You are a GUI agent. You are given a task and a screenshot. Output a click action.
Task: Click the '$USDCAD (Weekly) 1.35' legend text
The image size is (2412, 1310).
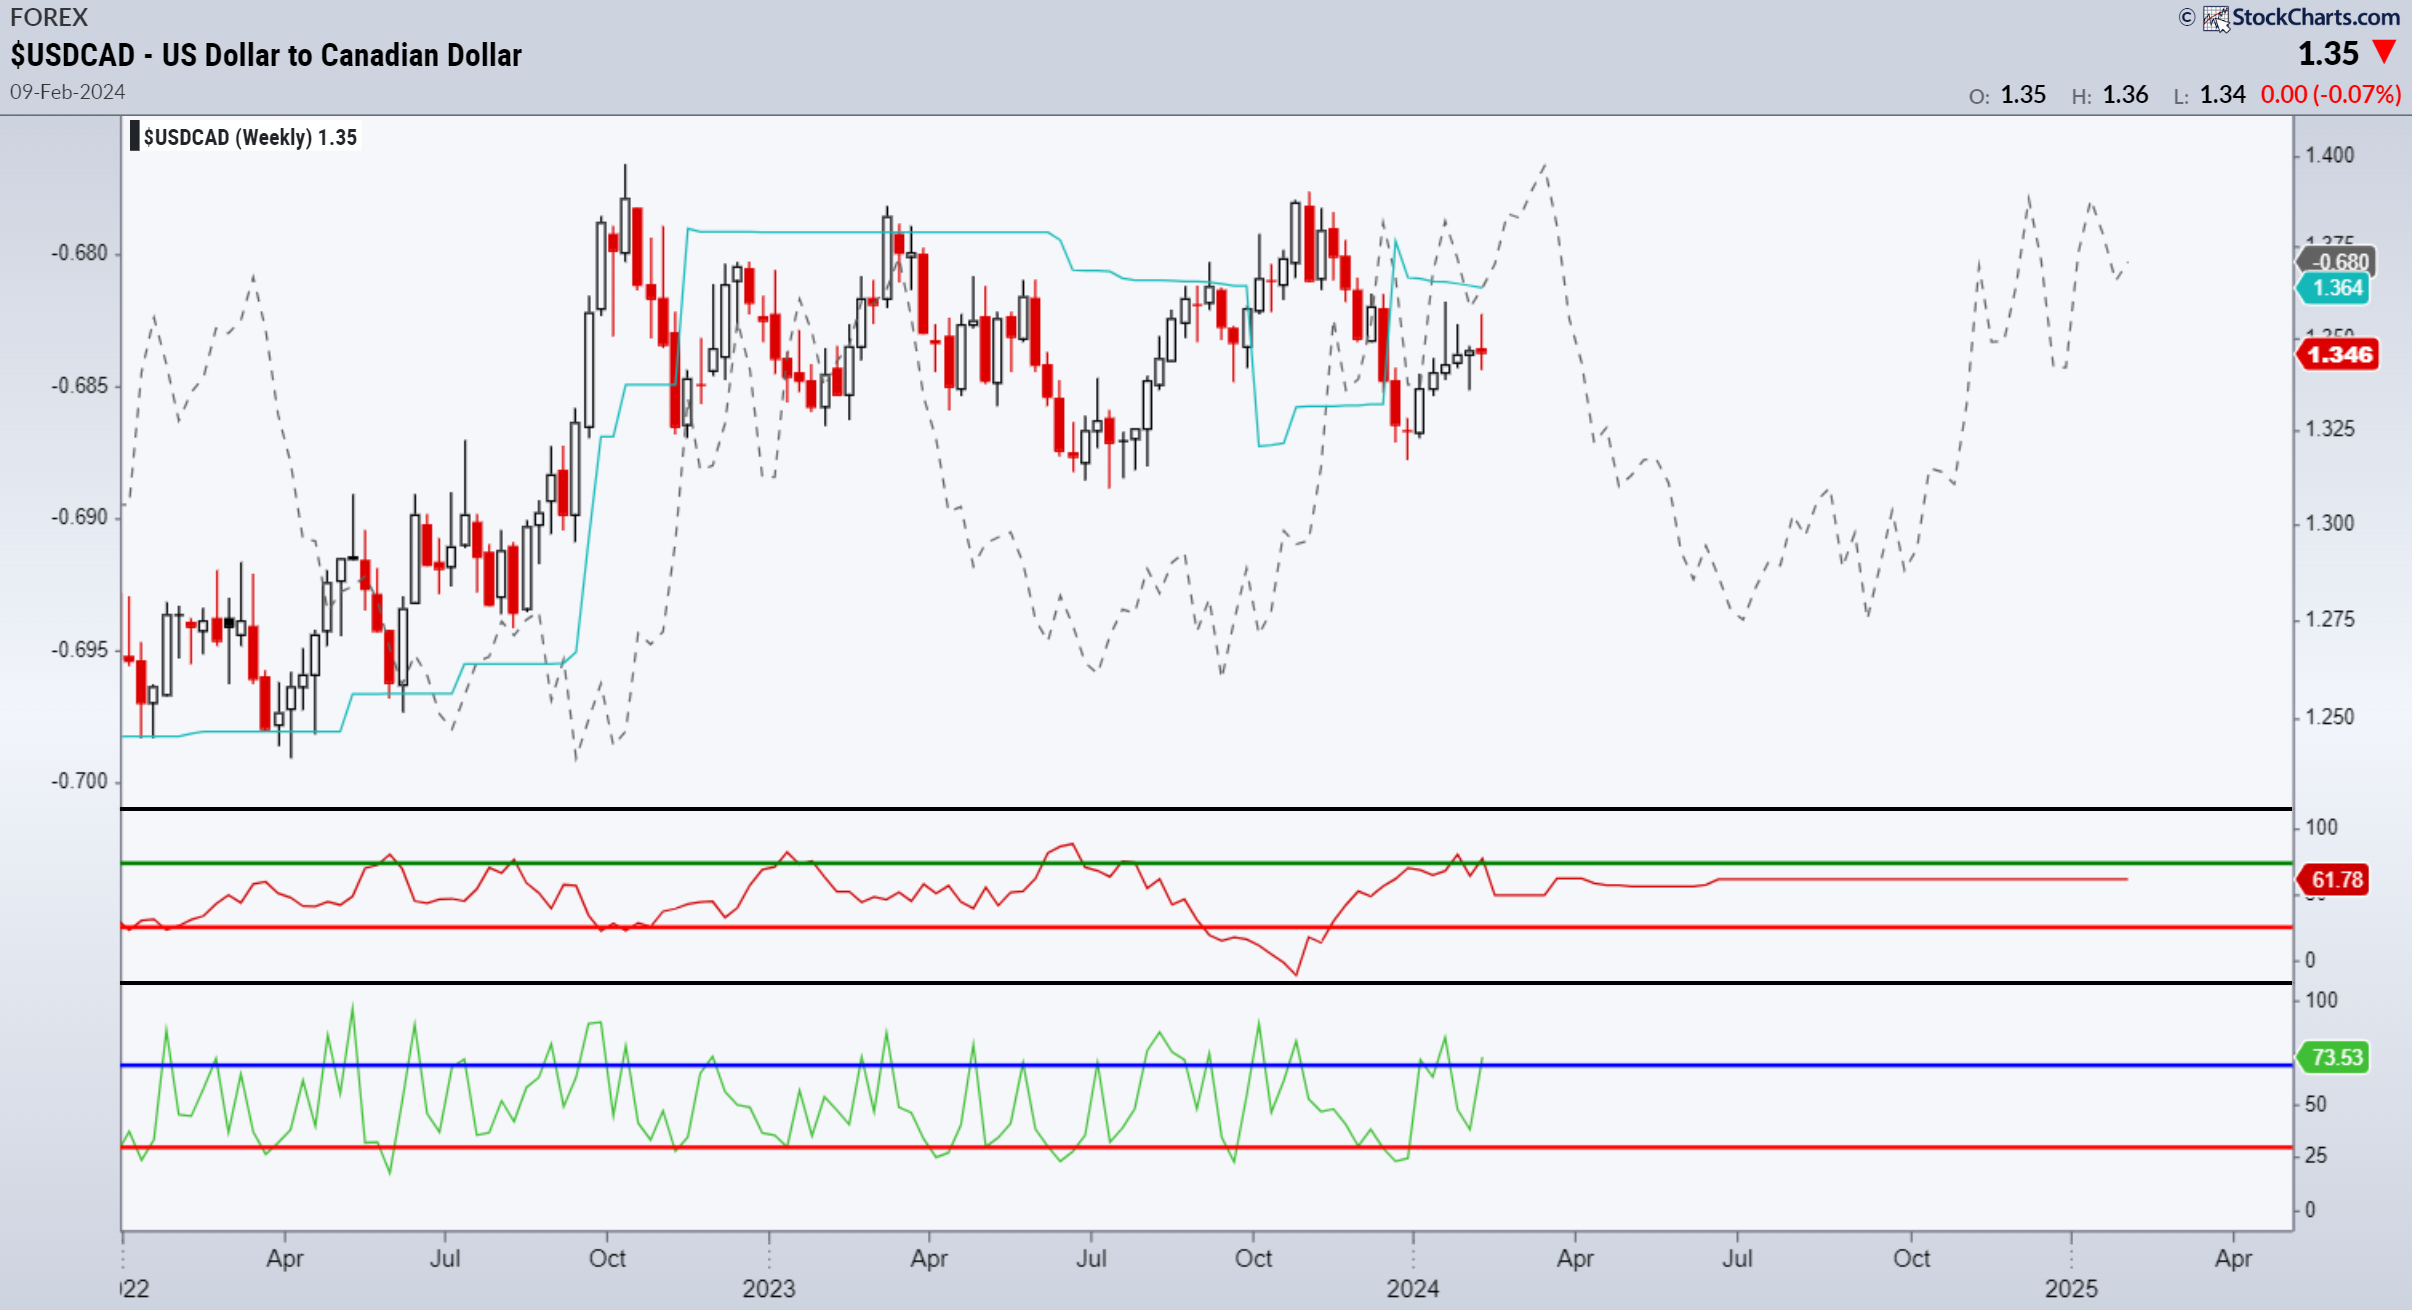tap(250, 137)
